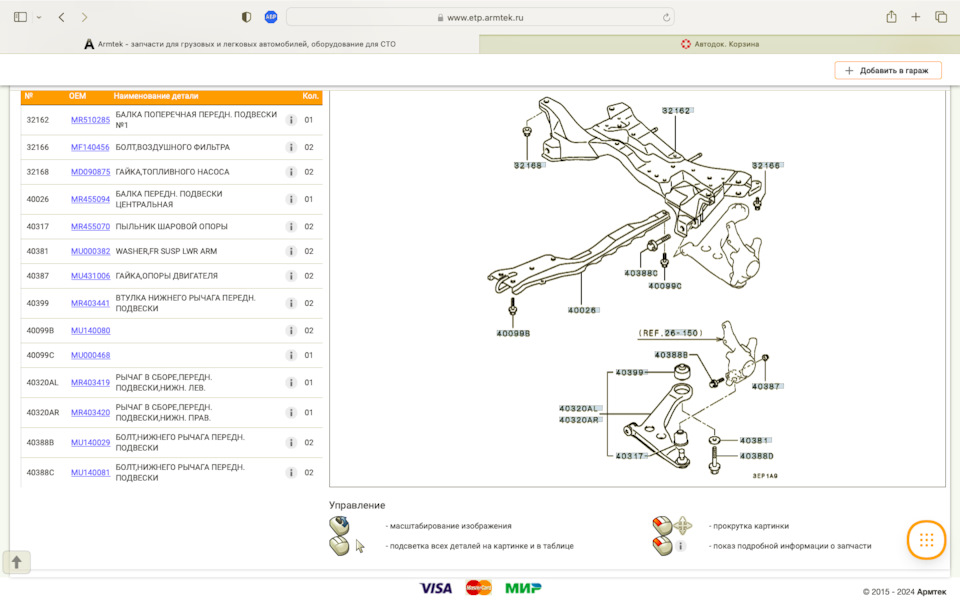Open the Share menu icon
The width and height of the screenshot is (960, 600).
coord(891,17)
